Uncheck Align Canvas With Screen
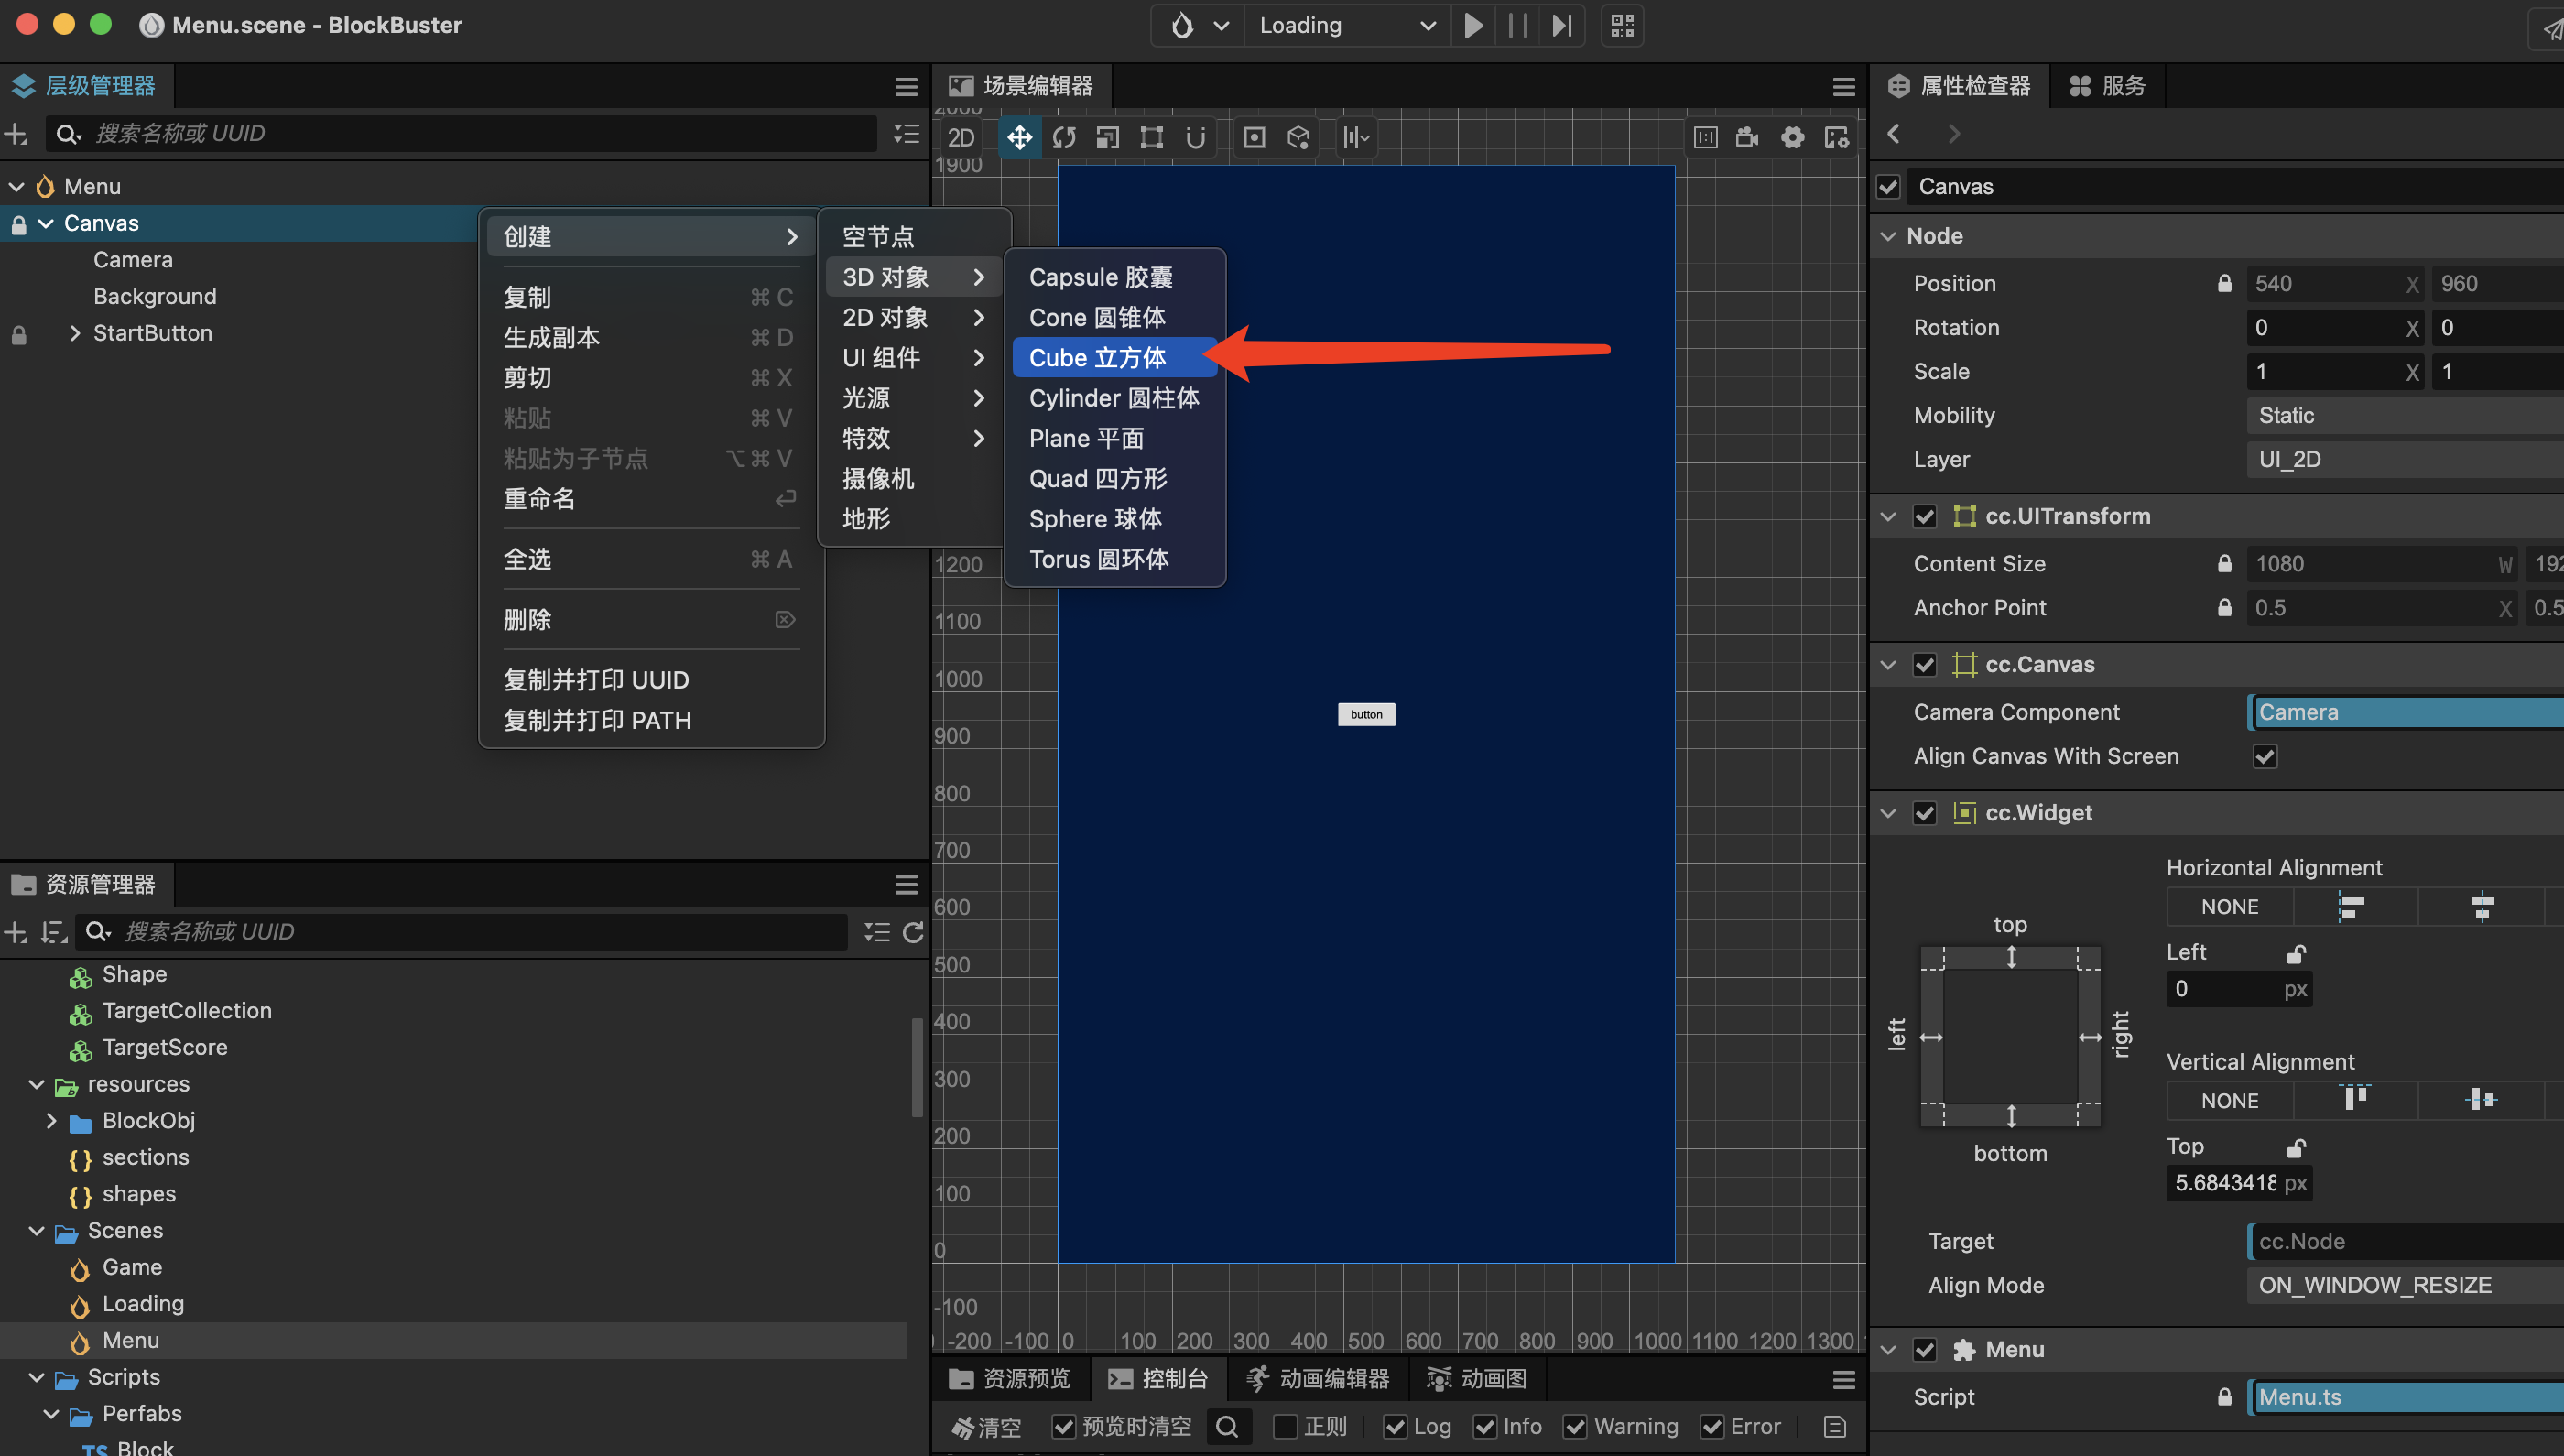Image resolution: width=2564 pixels, height=1456 pixels. pos(2264,756)
